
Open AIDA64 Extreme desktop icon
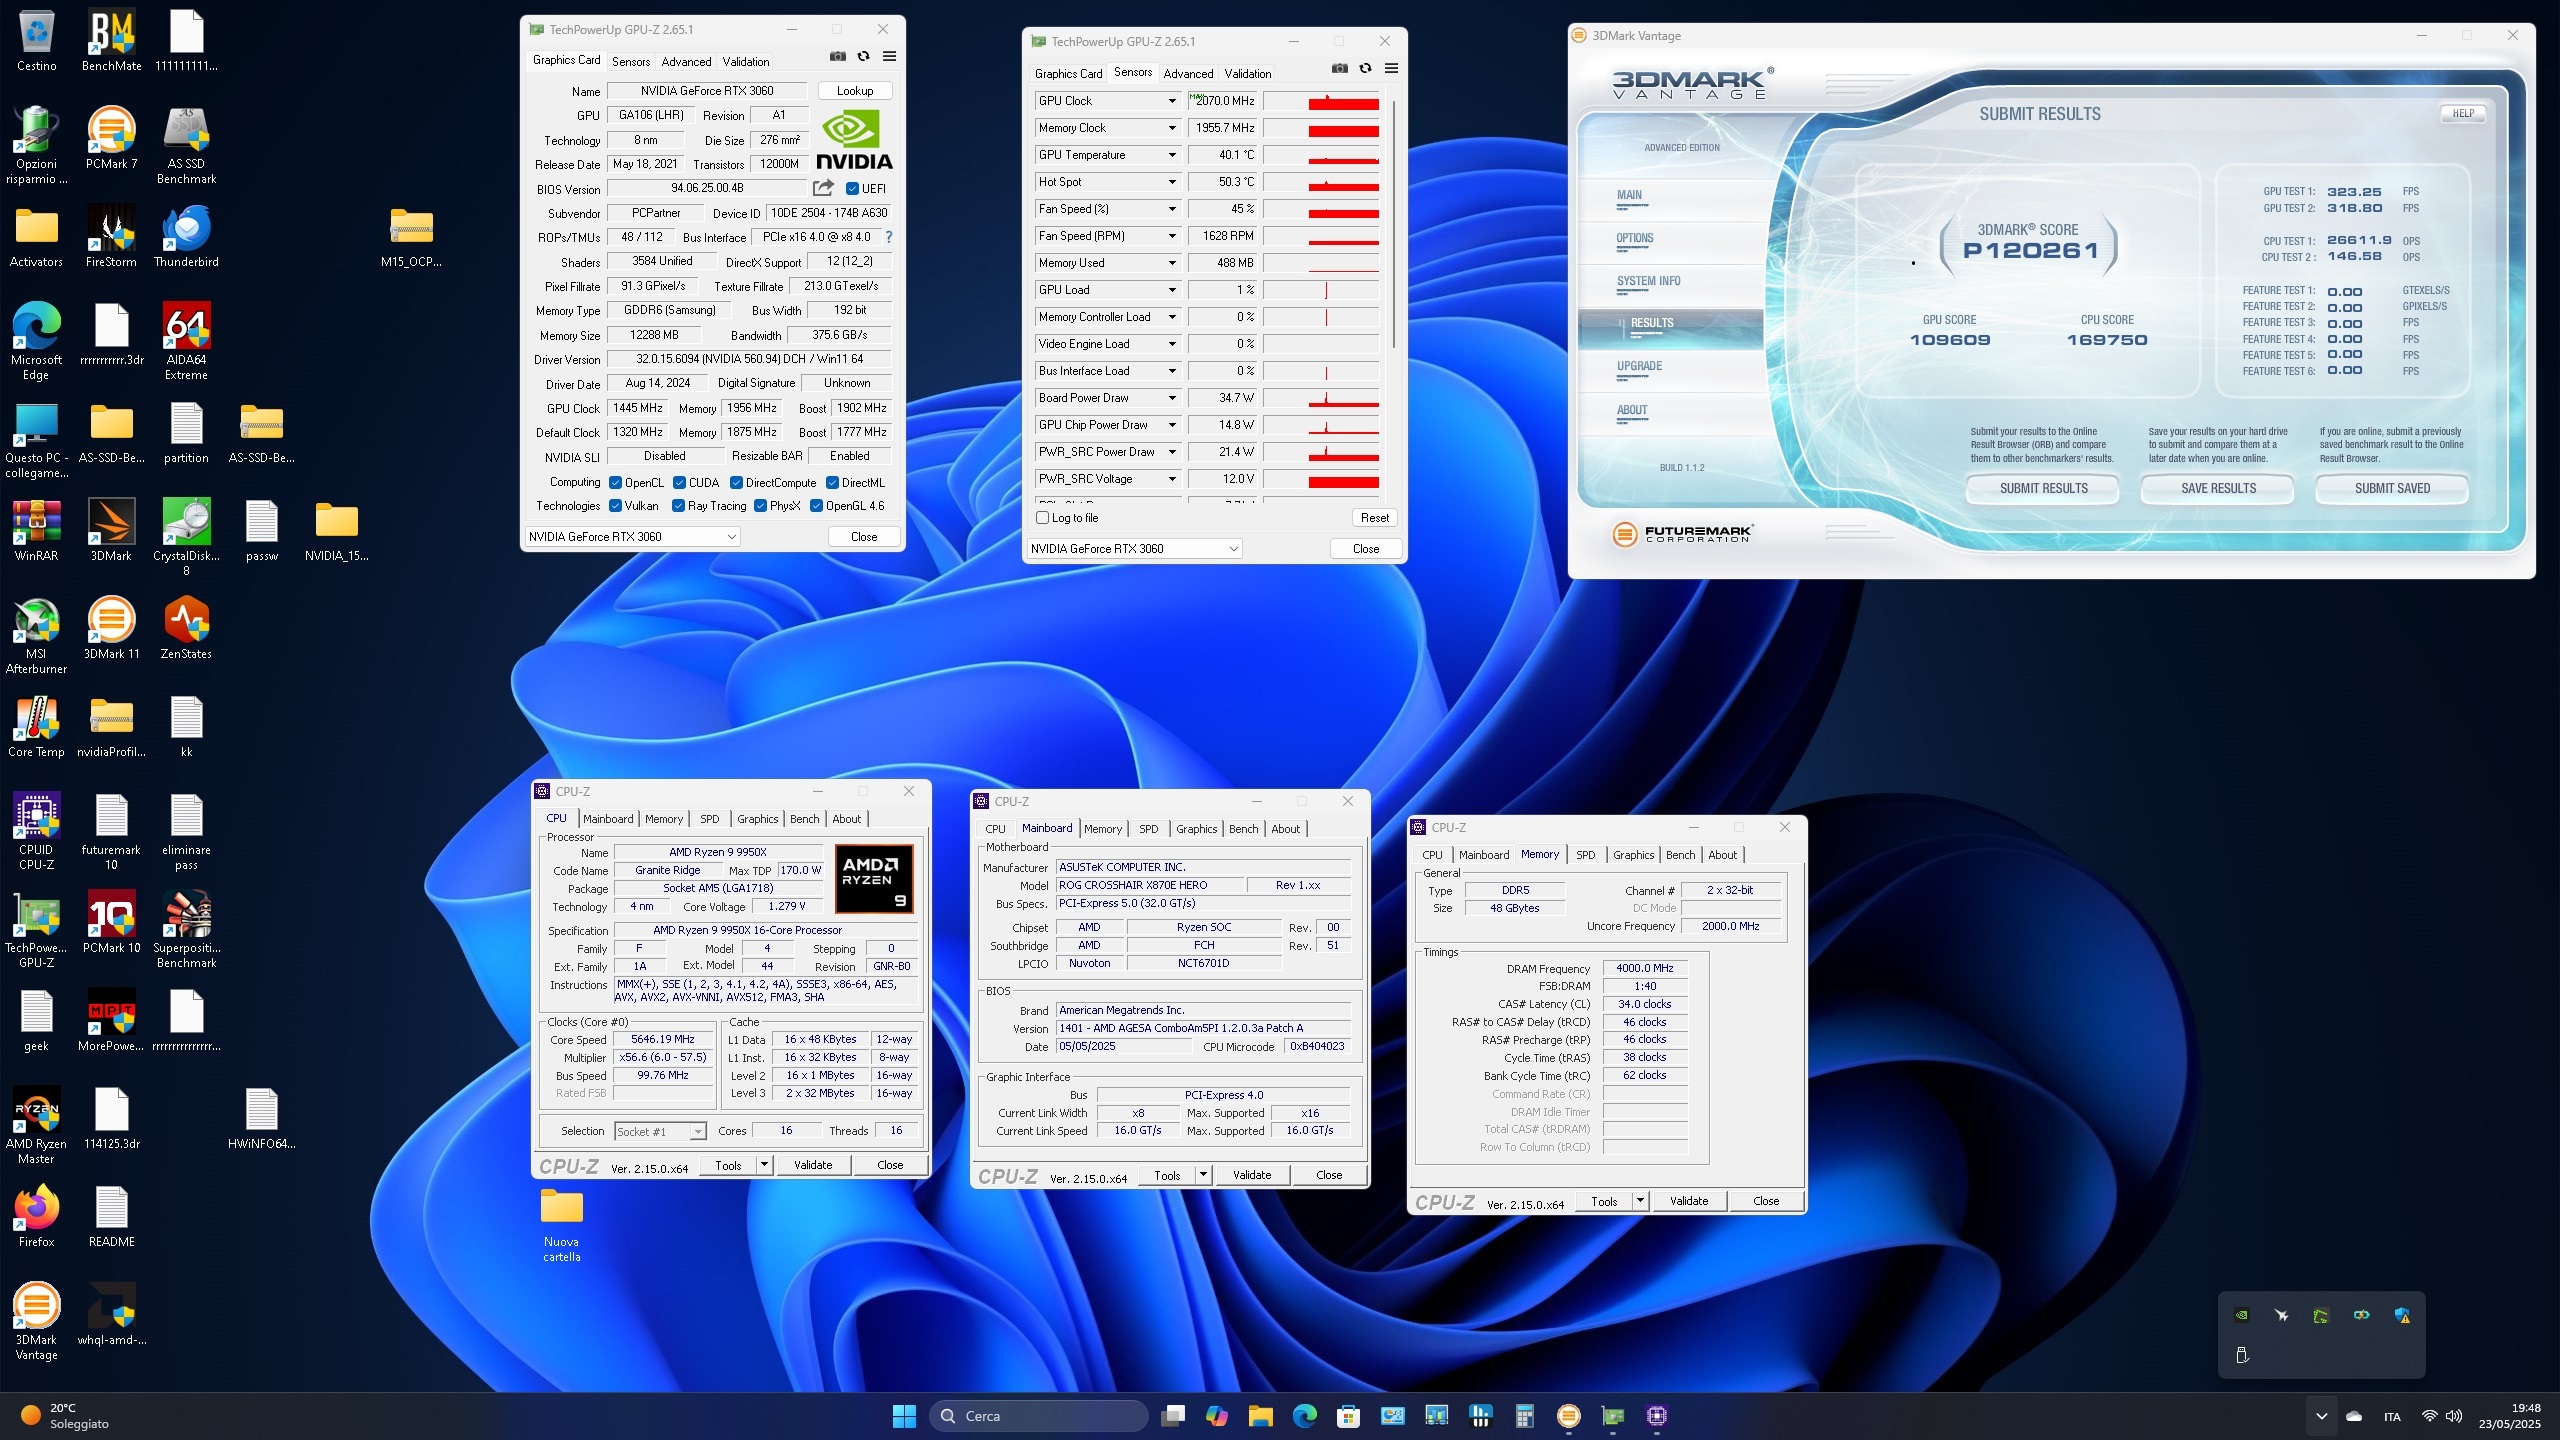[x=186, y=341]
